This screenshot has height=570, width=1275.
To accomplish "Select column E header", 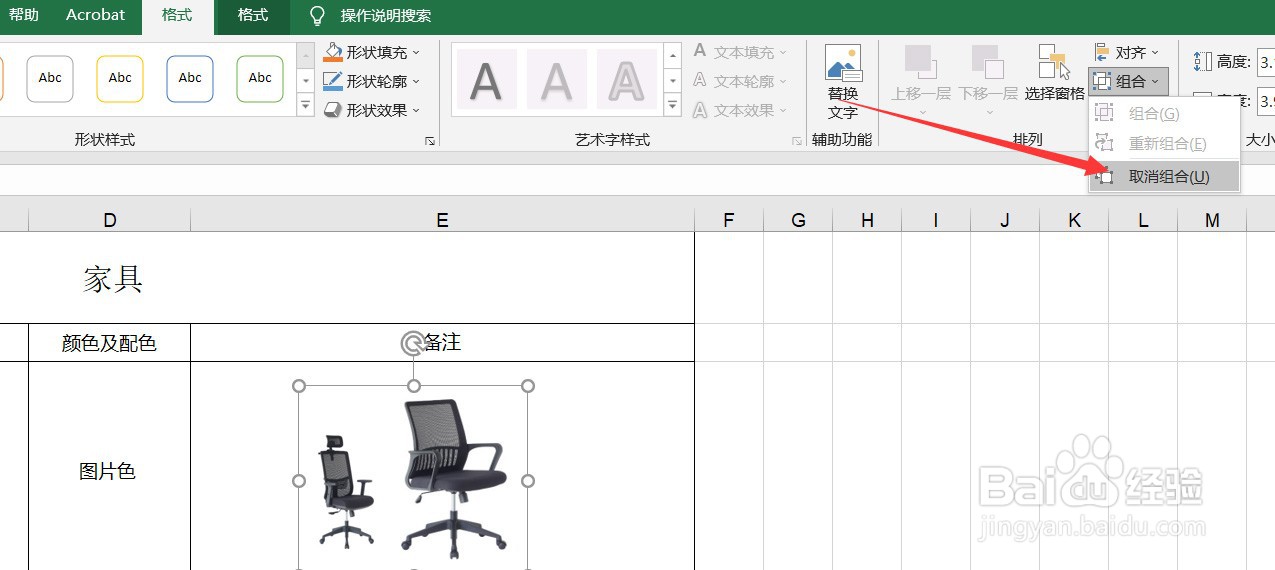I will pos(442,220).
